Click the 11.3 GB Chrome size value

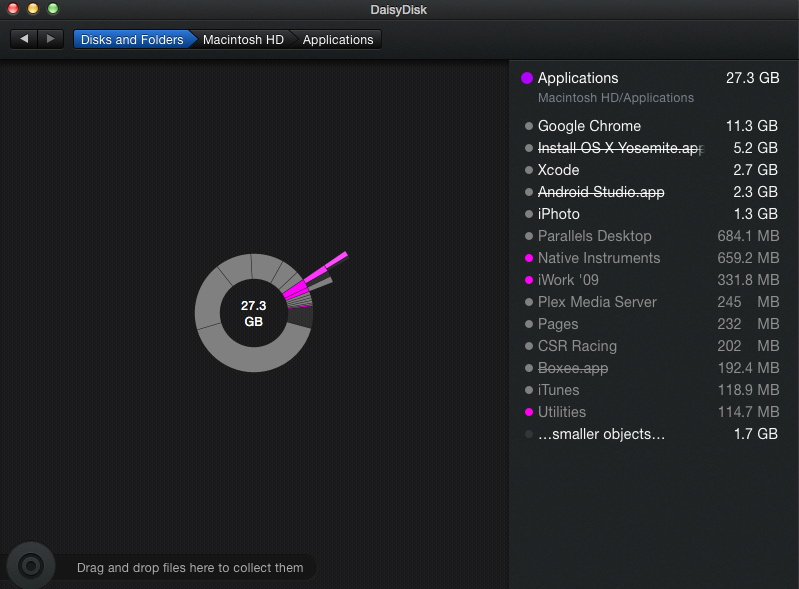752,126
